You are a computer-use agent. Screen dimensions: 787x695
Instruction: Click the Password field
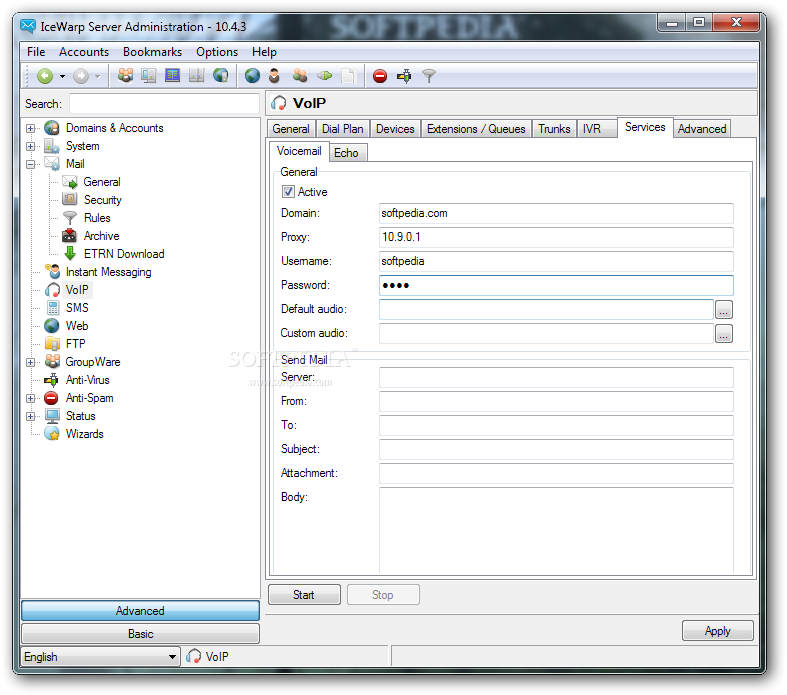click(x=556, y=286)
